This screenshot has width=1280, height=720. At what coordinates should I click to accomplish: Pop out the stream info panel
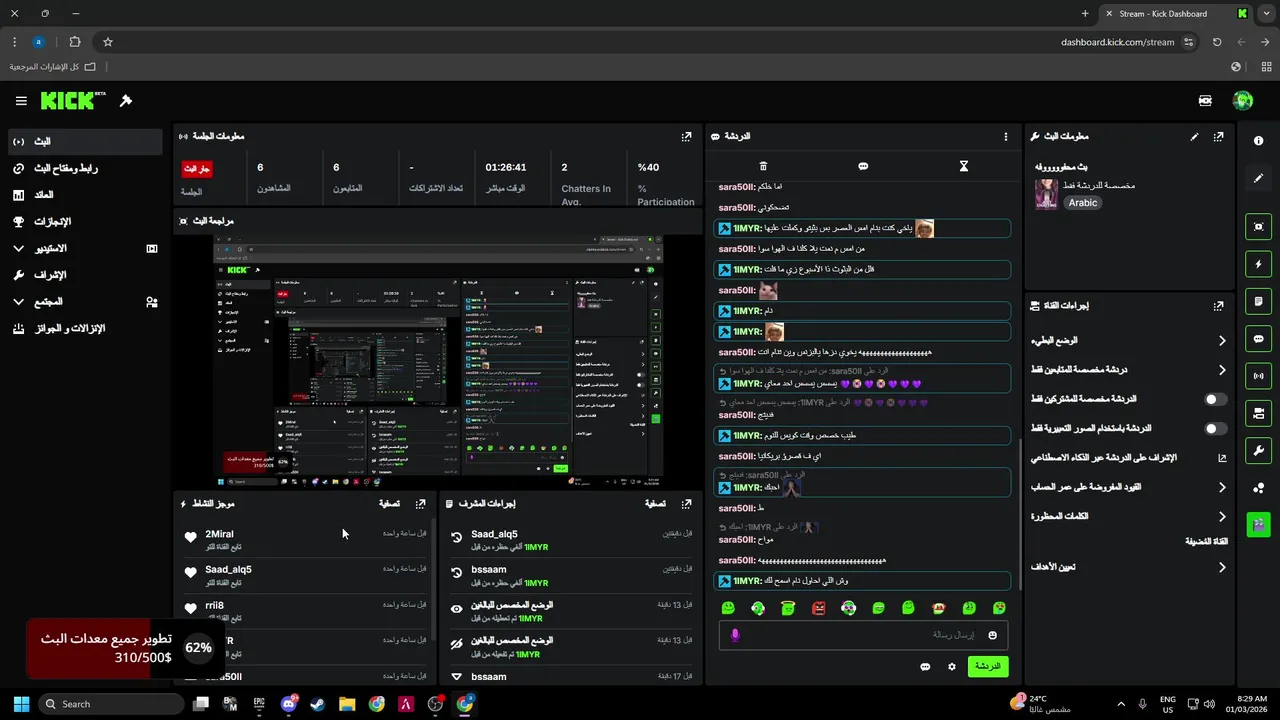click(1218, 136)
